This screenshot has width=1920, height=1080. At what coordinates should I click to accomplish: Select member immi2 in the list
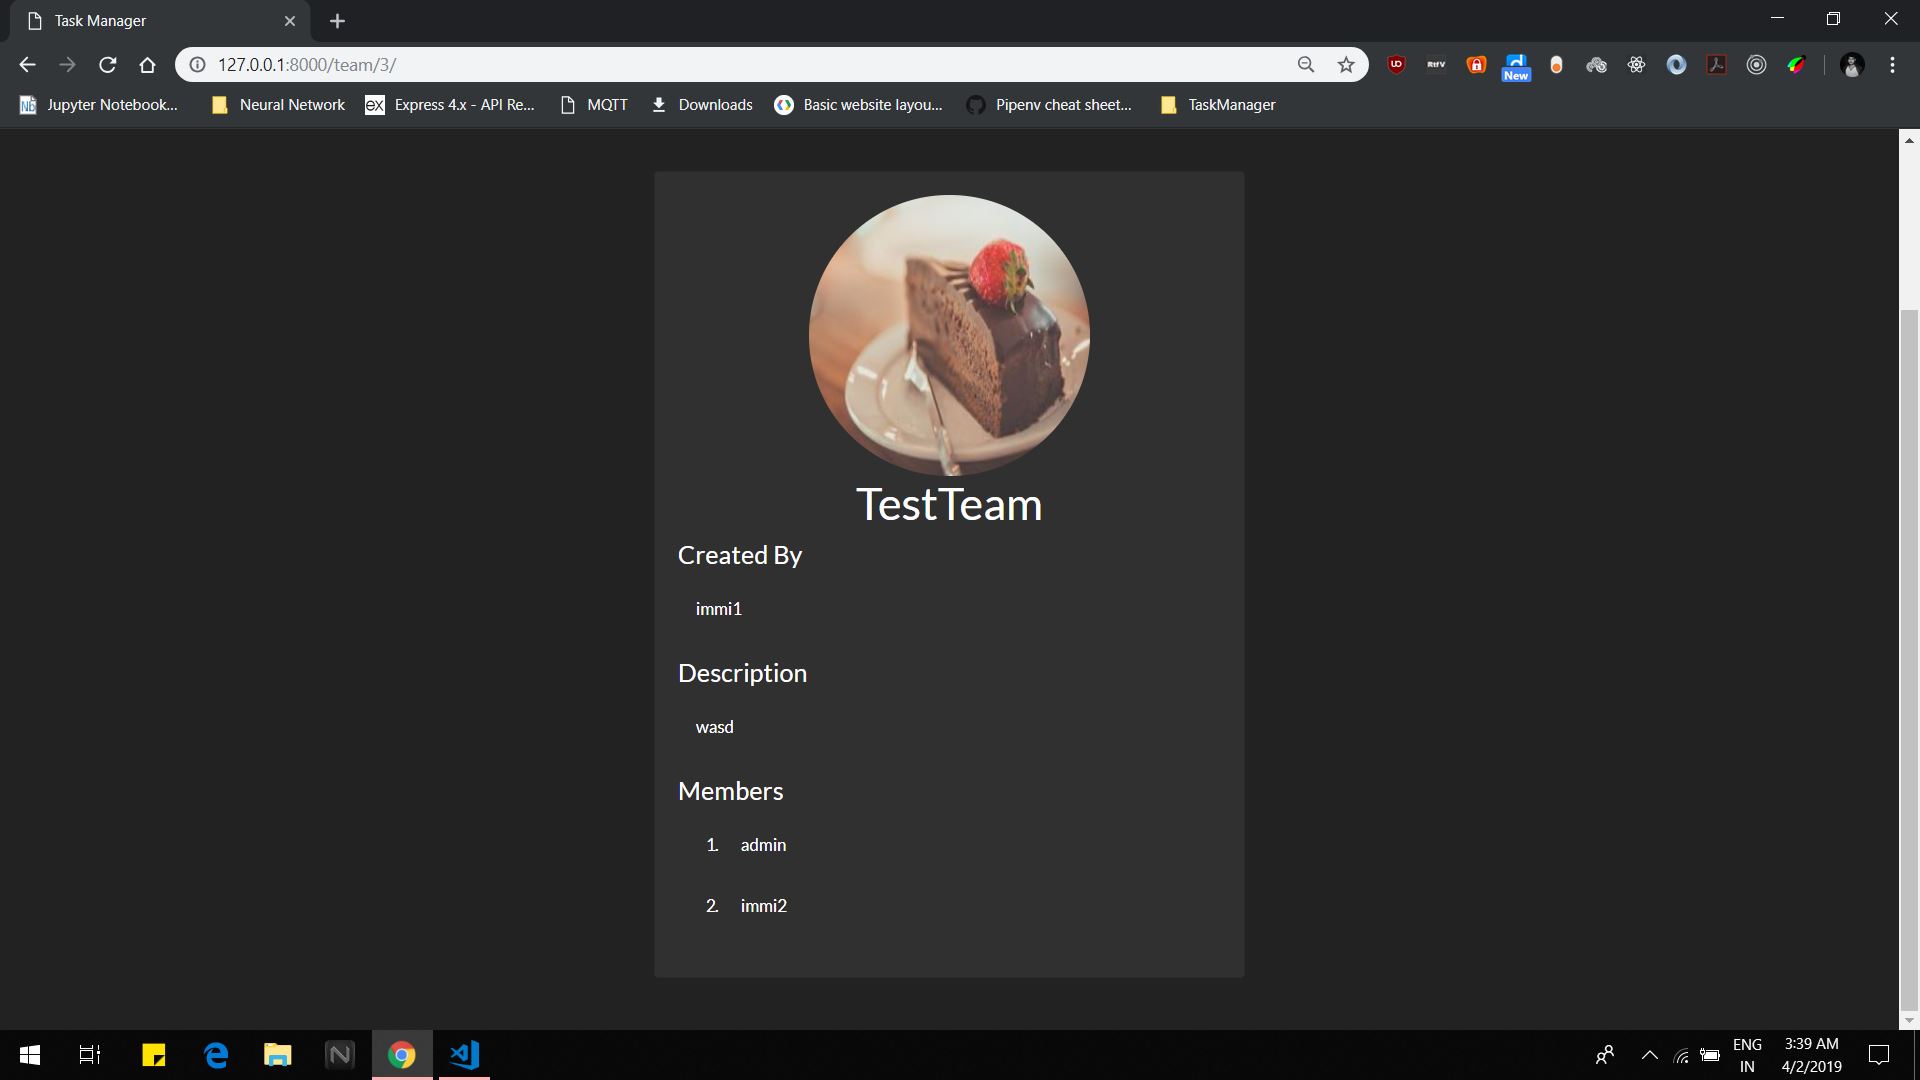(764, 906)
